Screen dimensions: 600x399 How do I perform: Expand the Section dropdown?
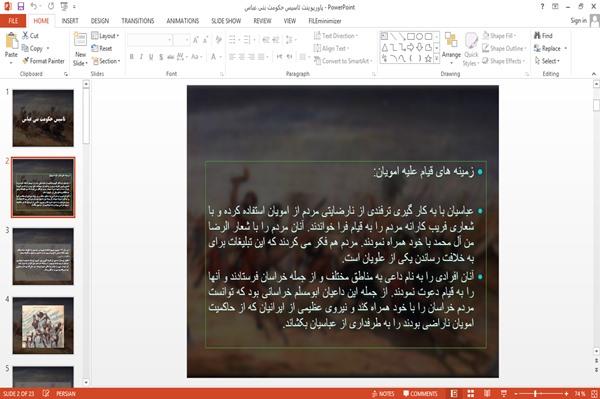[106, 61]
